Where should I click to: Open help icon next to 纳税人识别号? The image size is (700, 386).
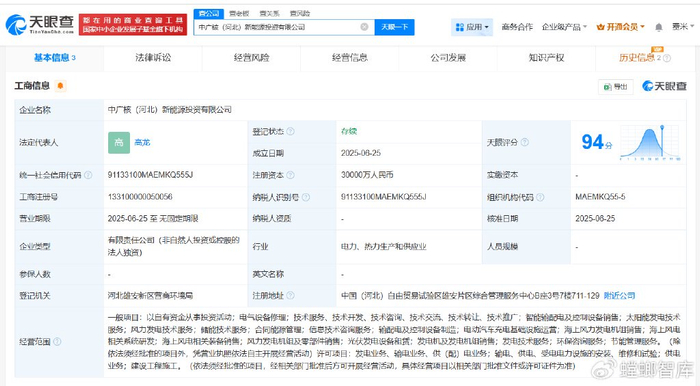coord(306,197)
